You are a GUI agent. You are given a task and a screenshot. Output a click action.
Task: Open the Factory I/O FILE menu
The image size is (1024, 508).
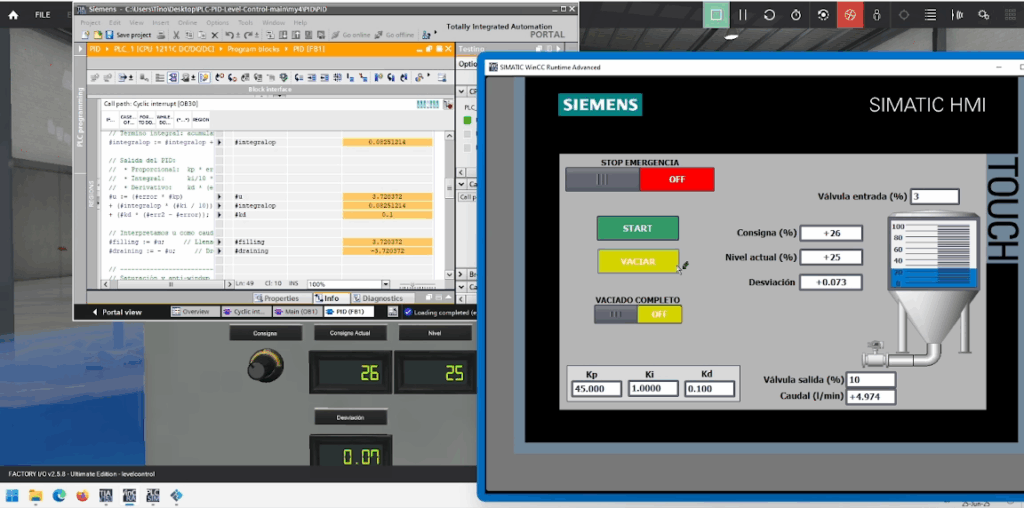42,14
